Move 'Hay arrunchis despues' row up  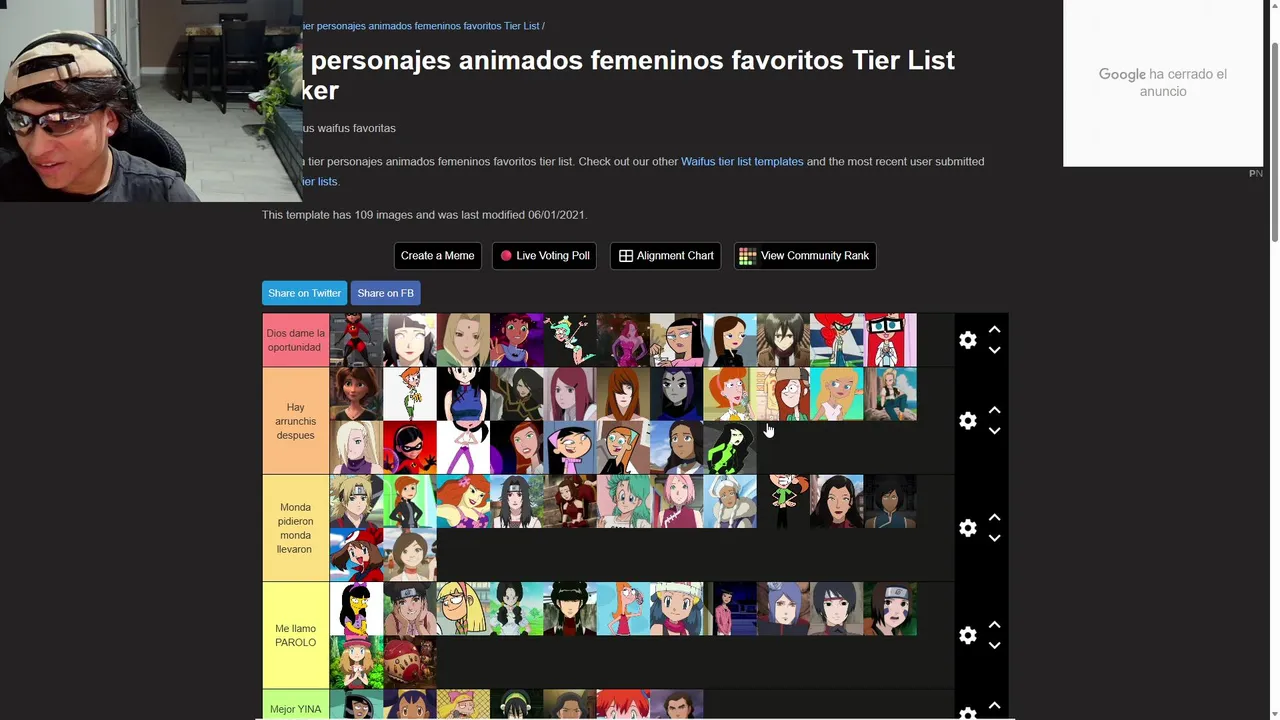[994, 410]
